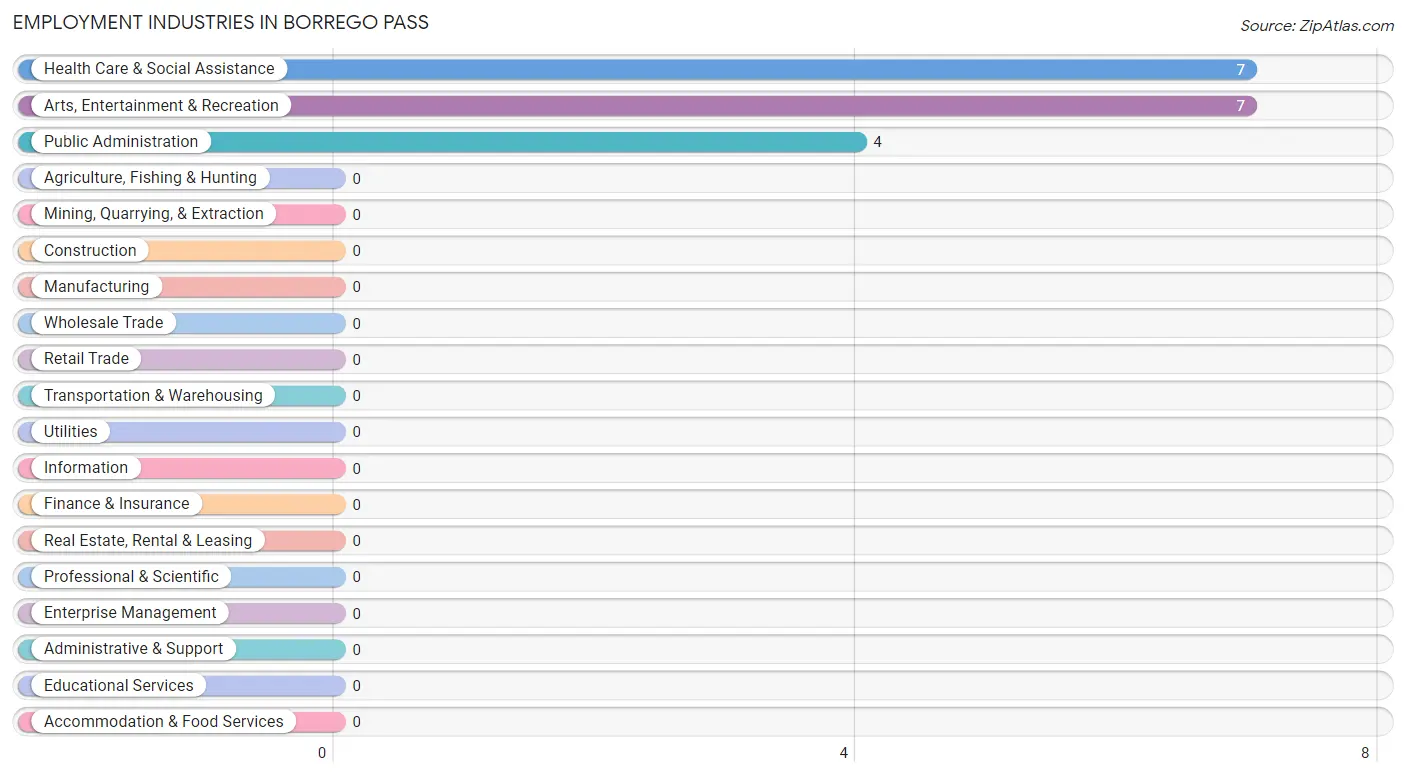
Task: Select the Construction label
Action: [90, 250]
